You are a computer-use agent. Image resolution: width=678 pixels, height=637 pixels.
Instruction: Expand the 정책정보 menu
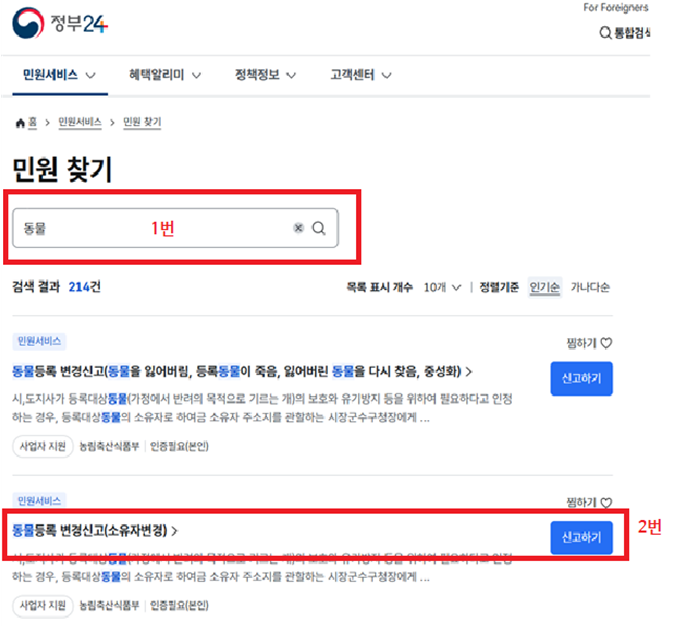[x=265, y=75]
